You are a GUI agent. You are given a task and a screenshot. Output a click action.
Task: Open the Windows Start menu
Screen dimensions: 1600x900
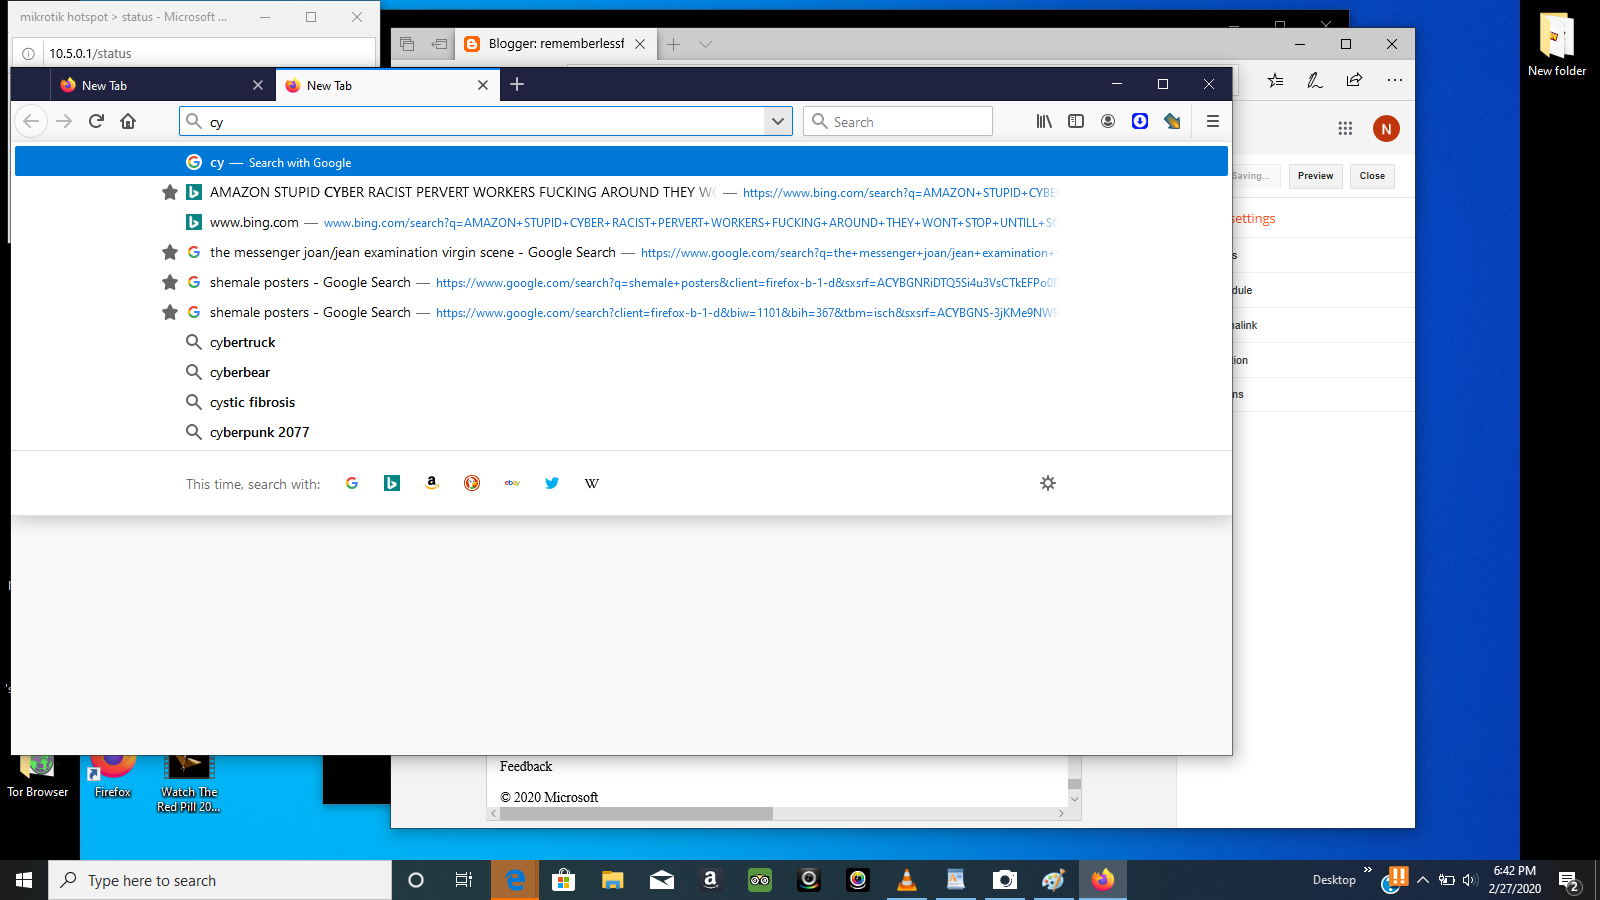coord(24,880)
